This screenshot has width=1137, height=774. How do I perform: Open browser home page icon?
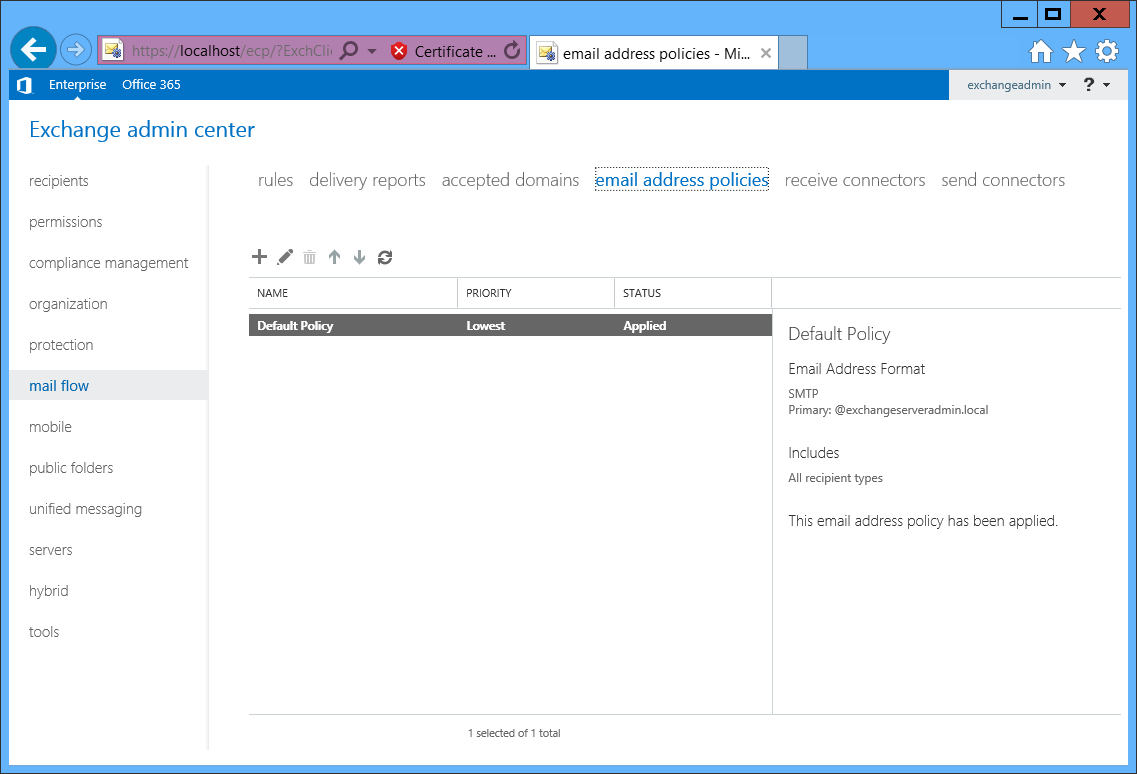1041,52
